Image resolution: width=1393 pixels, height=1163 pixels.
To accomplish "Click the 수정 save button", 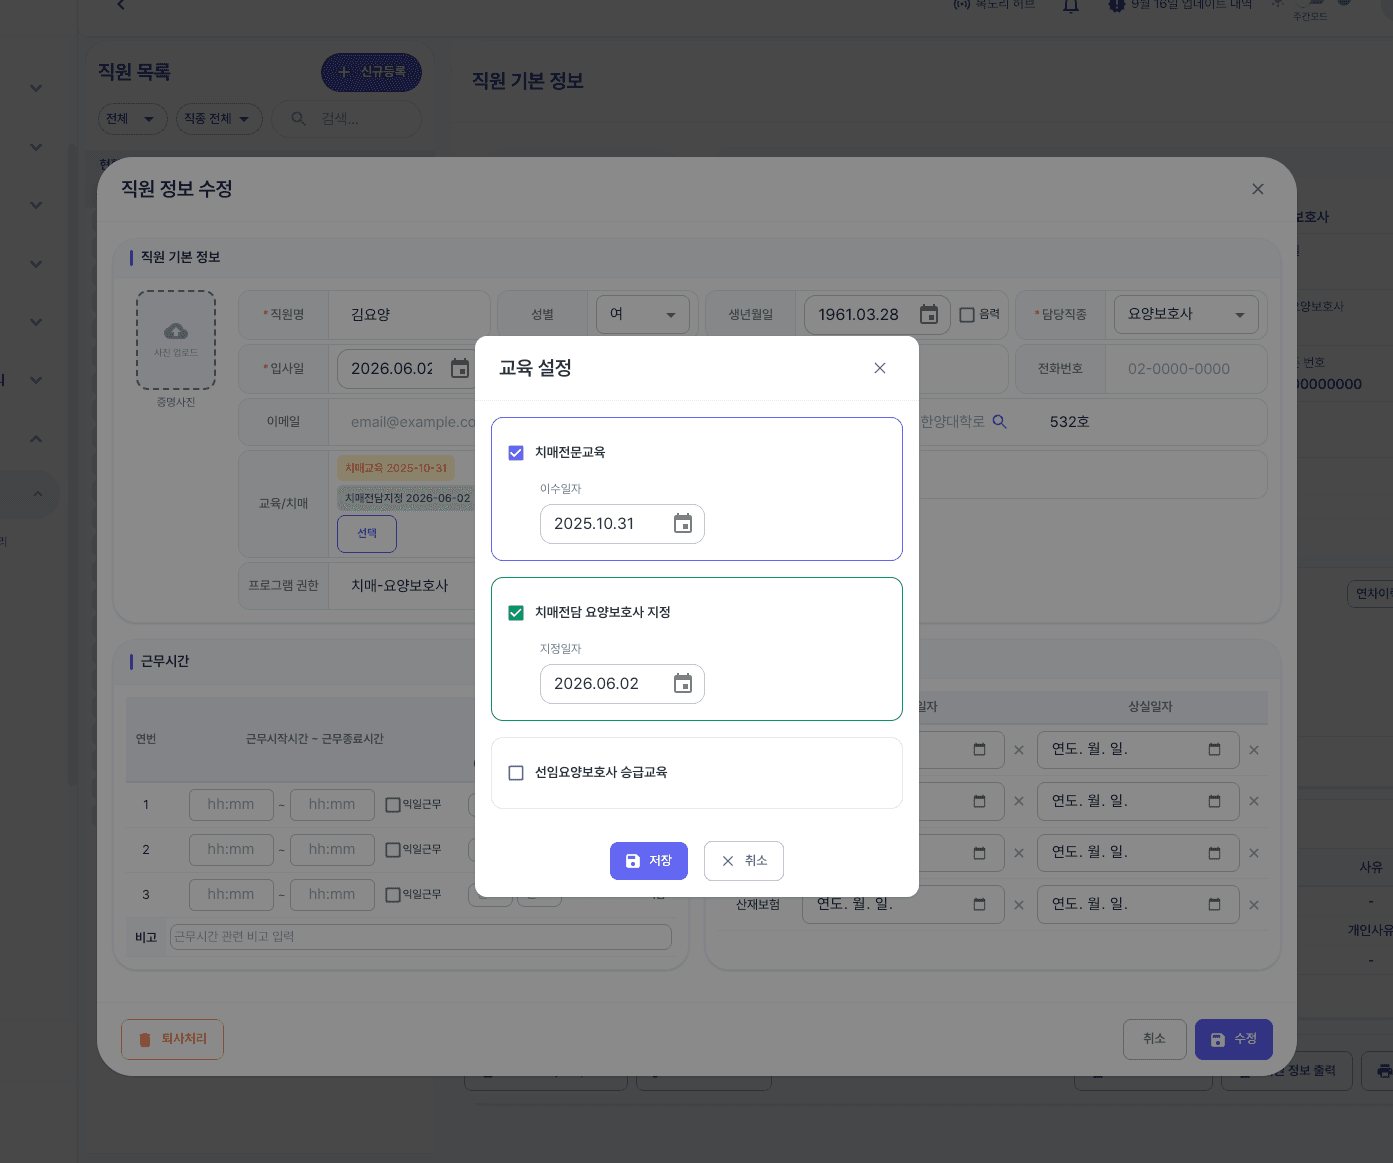I will [x=1234, y=1040].
